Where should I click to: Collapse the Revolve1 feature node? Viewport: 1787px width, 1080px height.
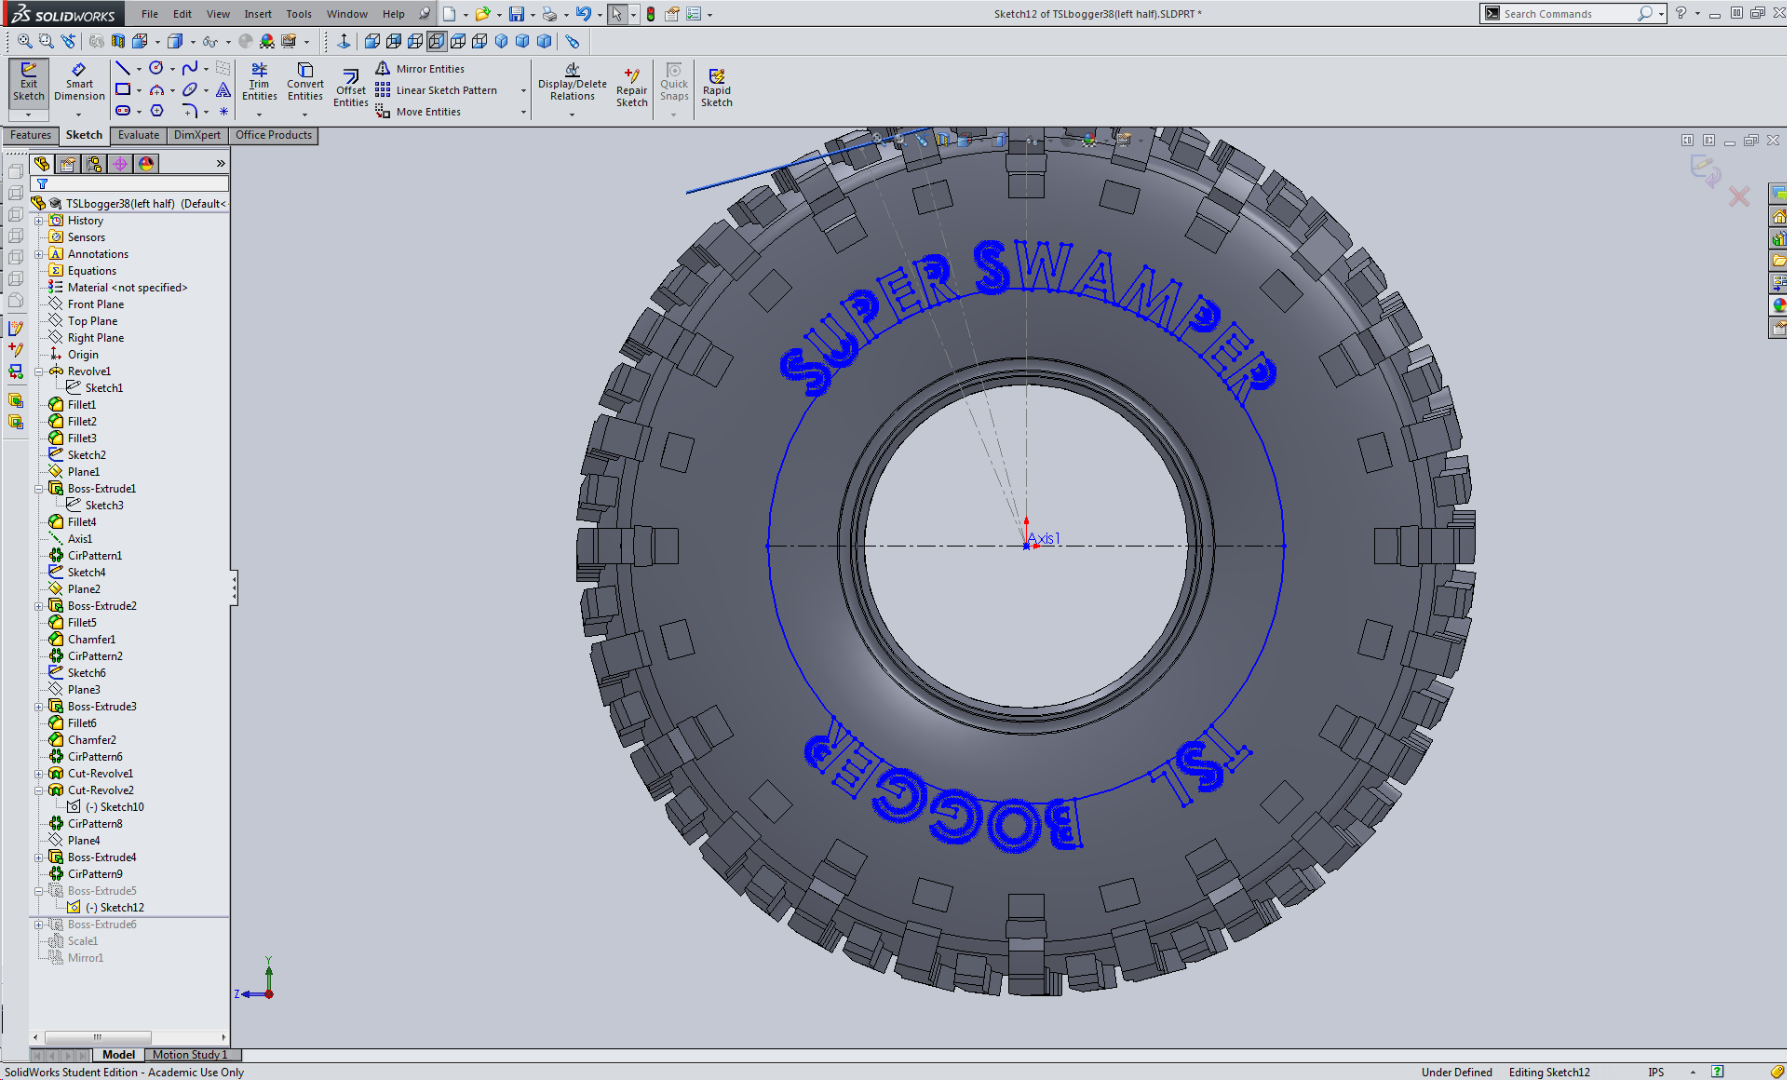[40, 371]
